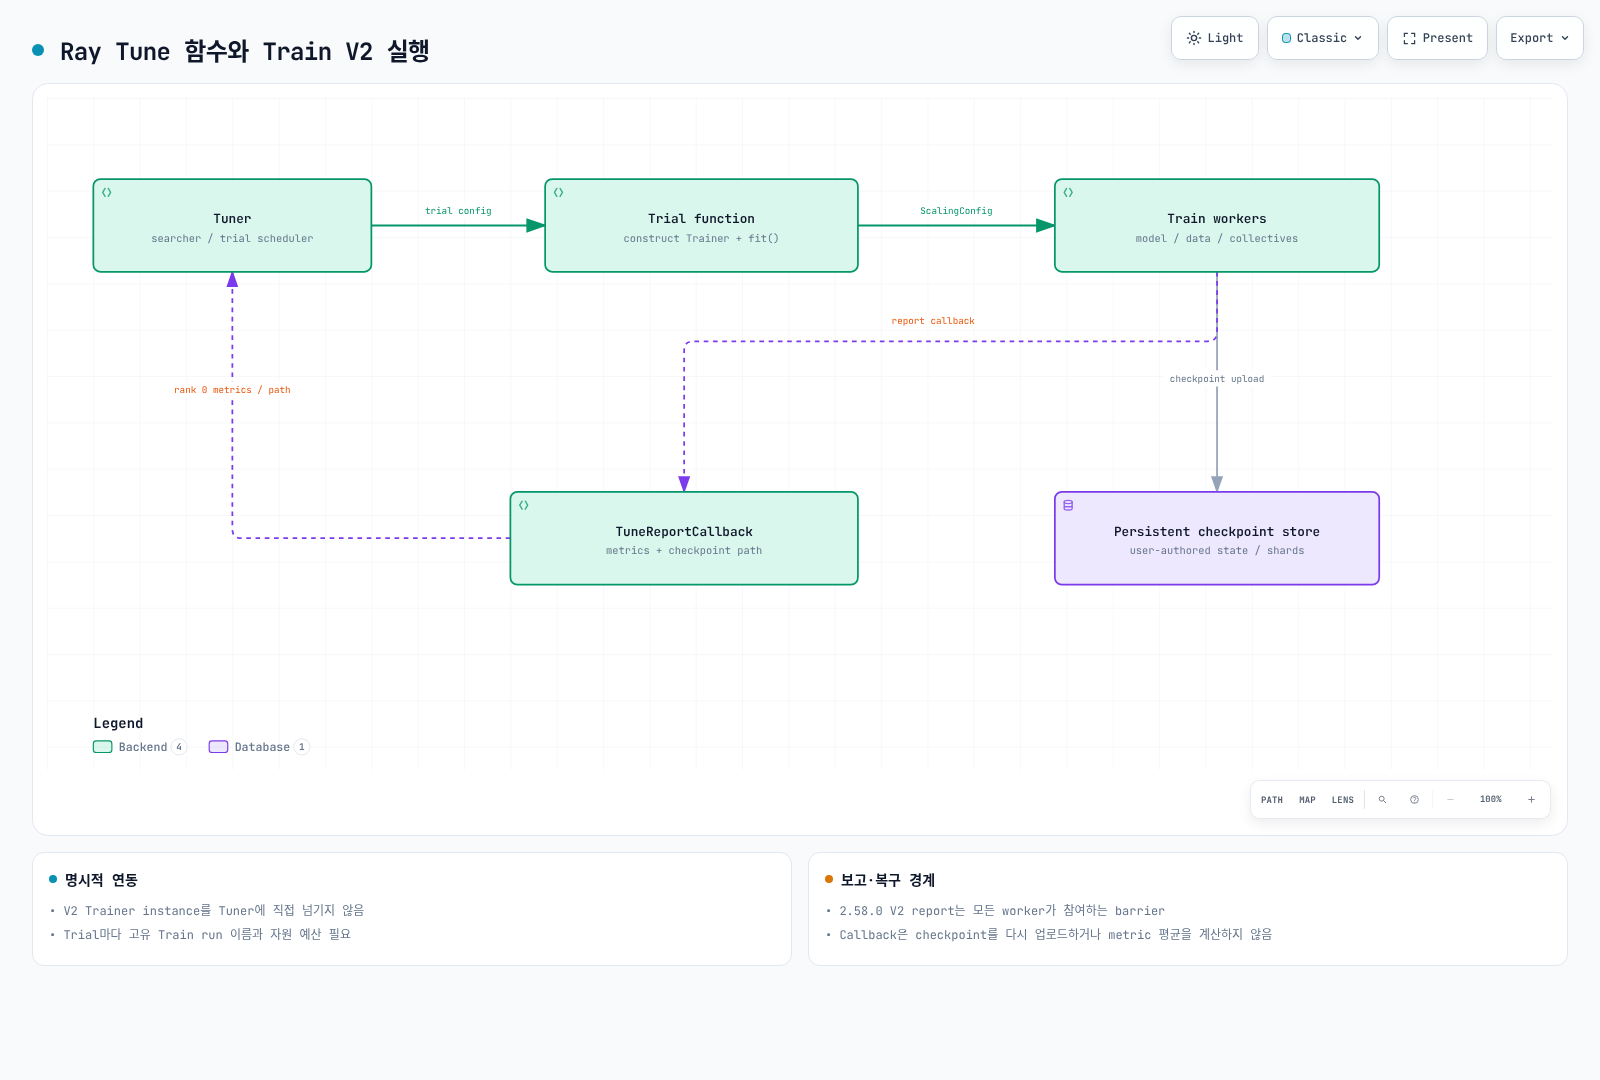The height and width of the screenshot is (1080, 1600).
Task: Click the diagram title 'Ray Tune 함수와 Train V2 실행'
Action: click(245, 51)
